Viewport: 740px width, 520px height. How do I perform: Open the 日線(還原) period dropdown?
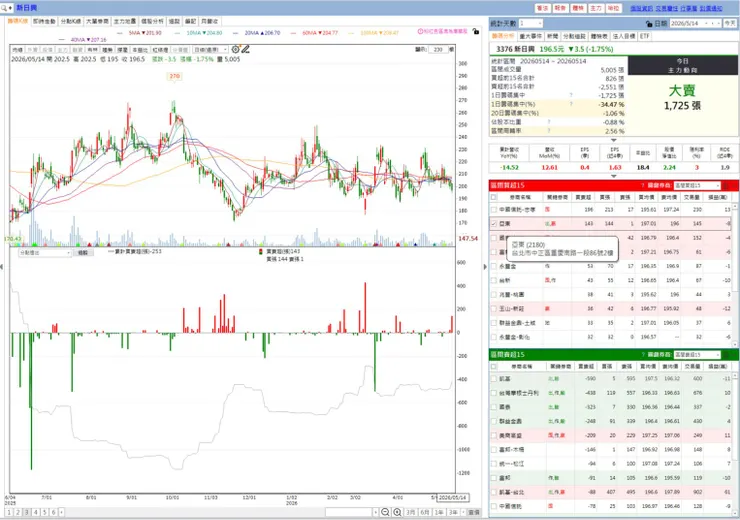[x=210, y=50]
